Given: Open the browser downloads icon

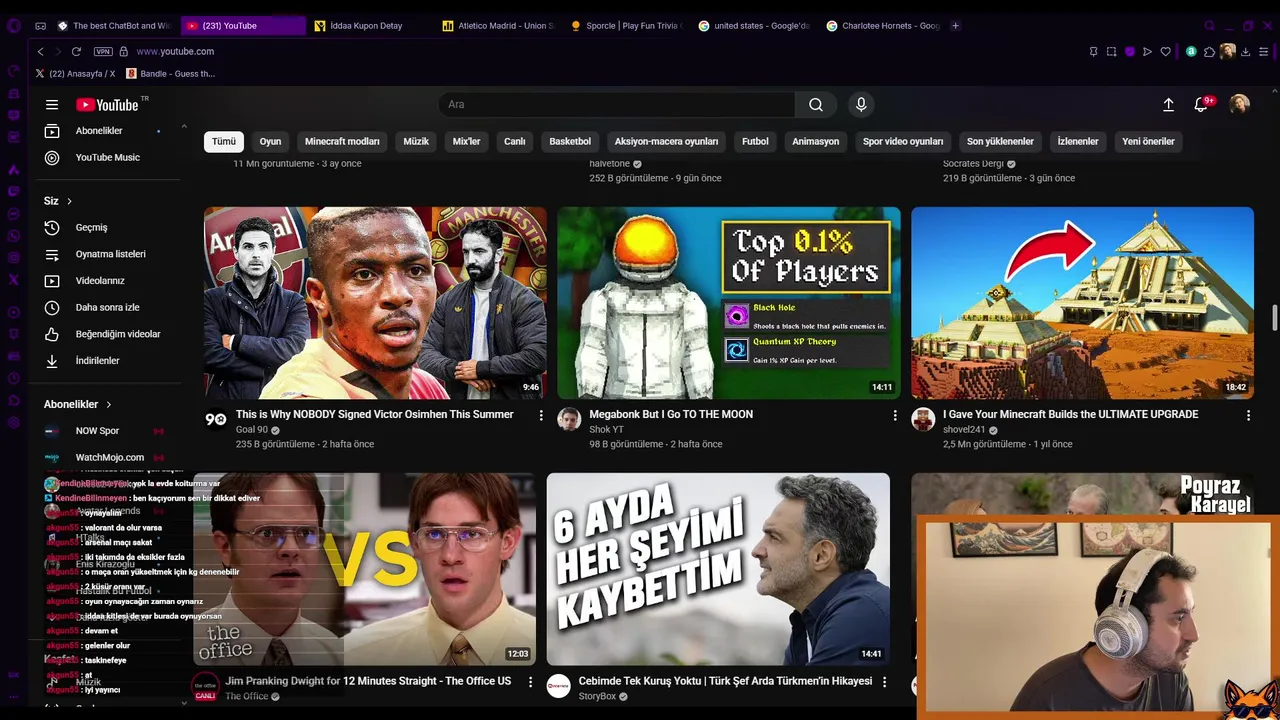Looking at the screenshot, I should tap(1248, 51).
